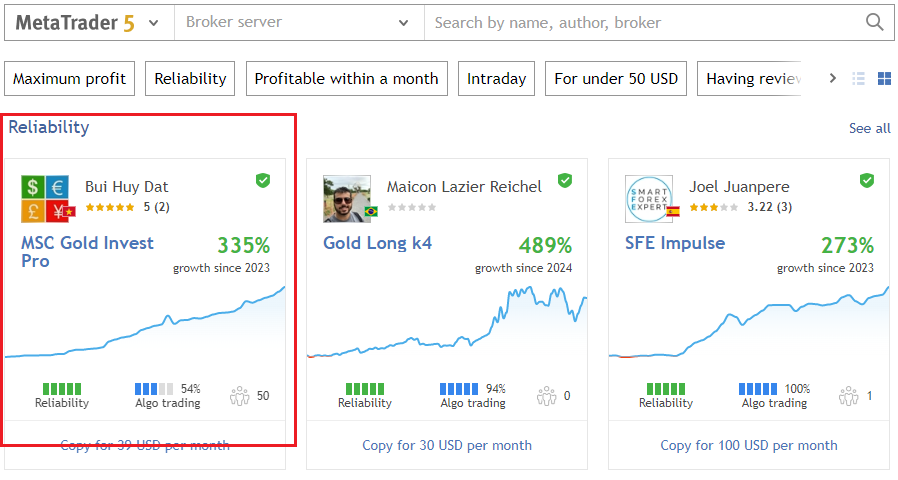This screenshot has height=480, width=898.
Task: Select Profitable within a month filter
Action: (346, 78)
